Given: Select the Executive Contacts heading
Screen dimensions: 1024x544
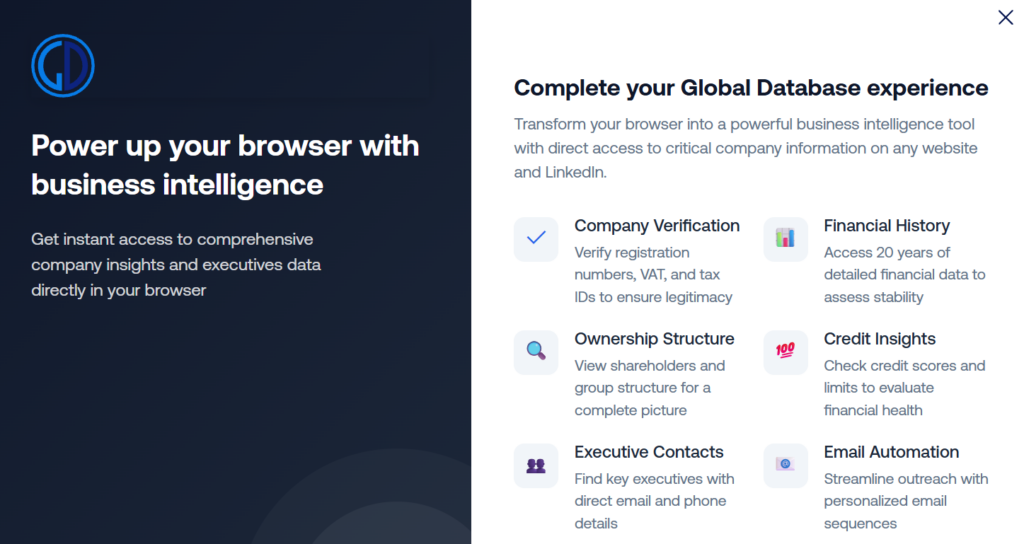Looking at the screenshot, I should [649, 452].
